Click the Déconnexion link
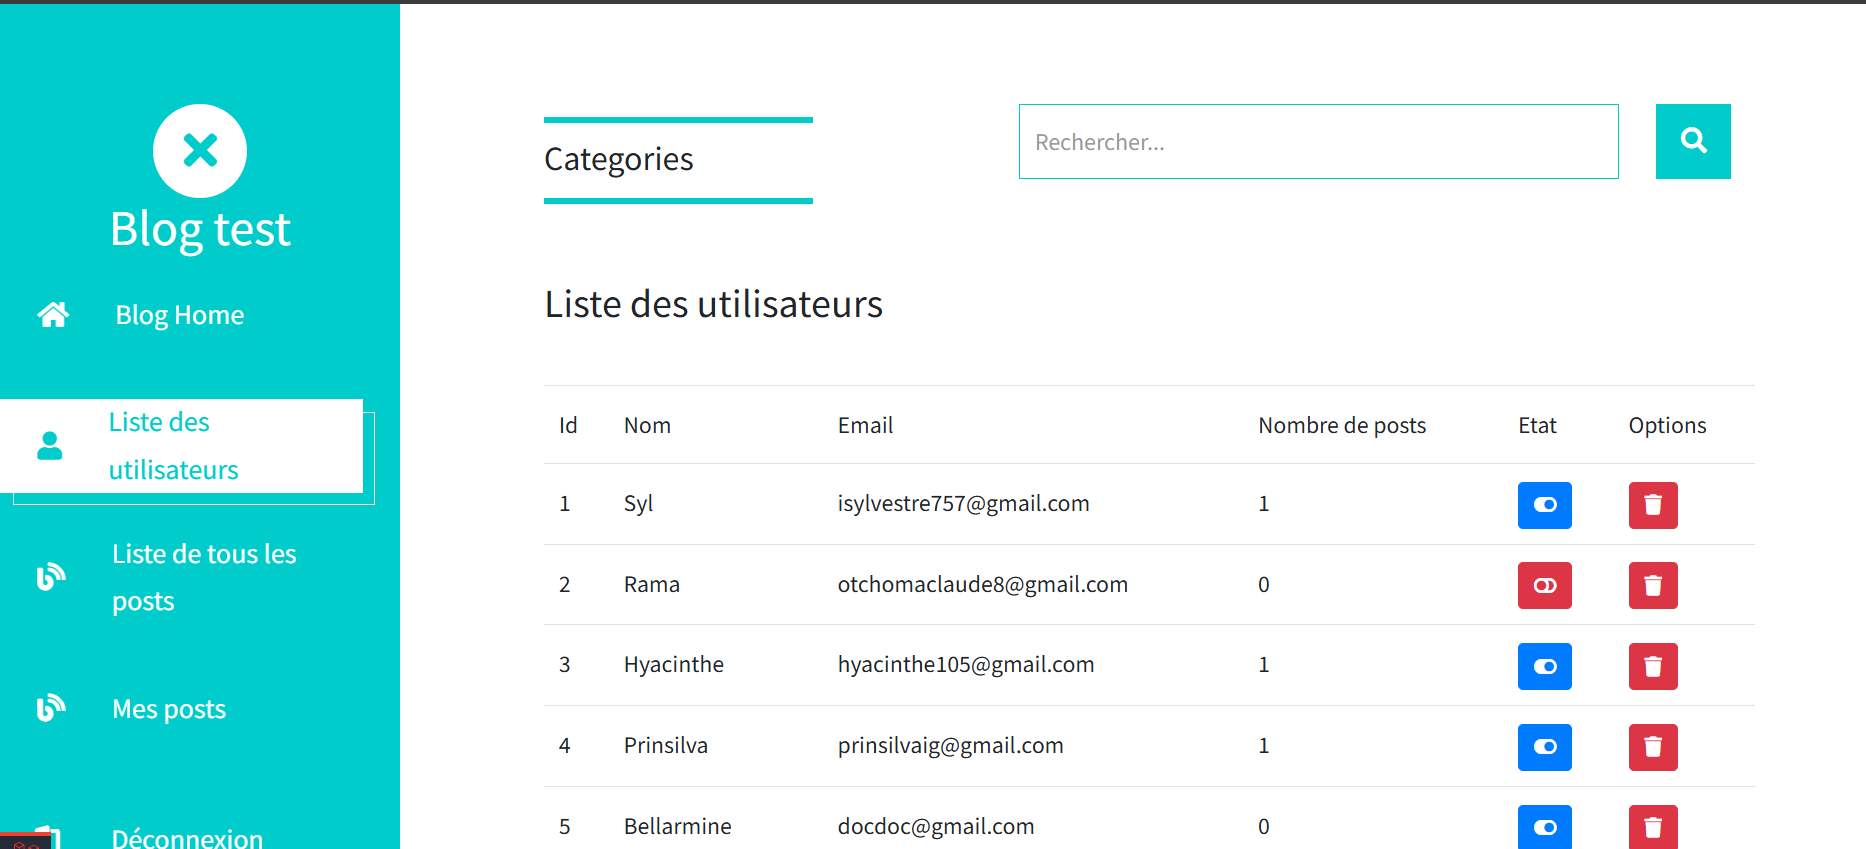The width and height of the screenshot is (1866, 849). 187,838
